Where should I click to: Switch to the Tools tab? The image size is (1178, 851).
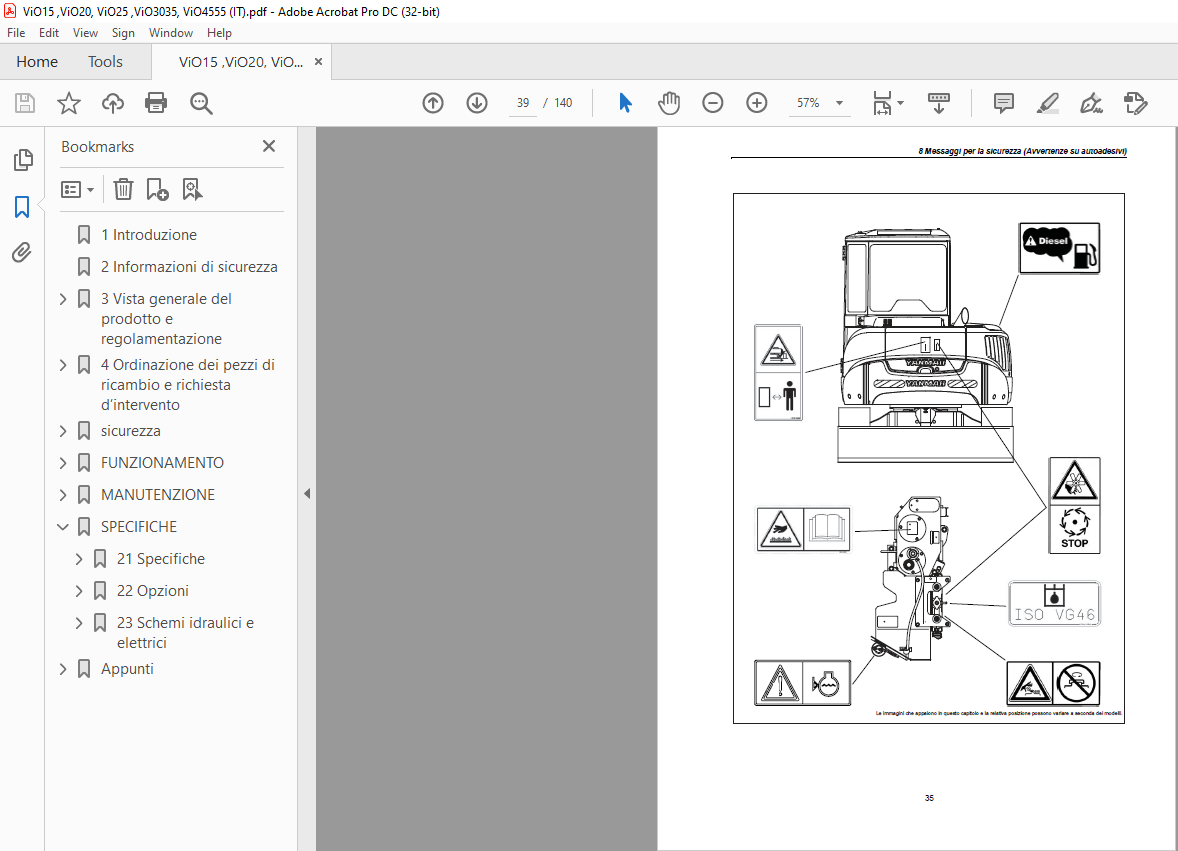[105, 62]
